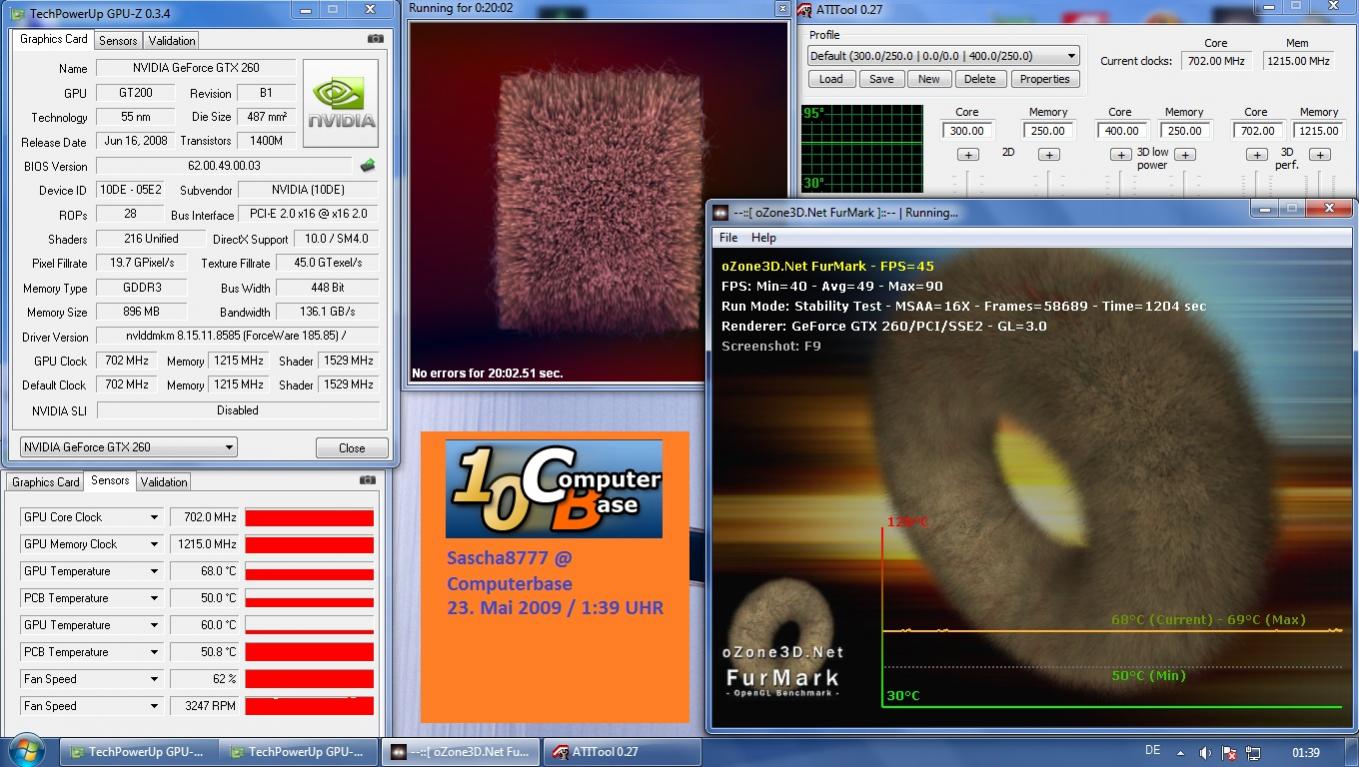Switch to Sensors tab in upper GPU-Z window
The width and height of the screenshot is (1359, 767).
click(118, 40)
